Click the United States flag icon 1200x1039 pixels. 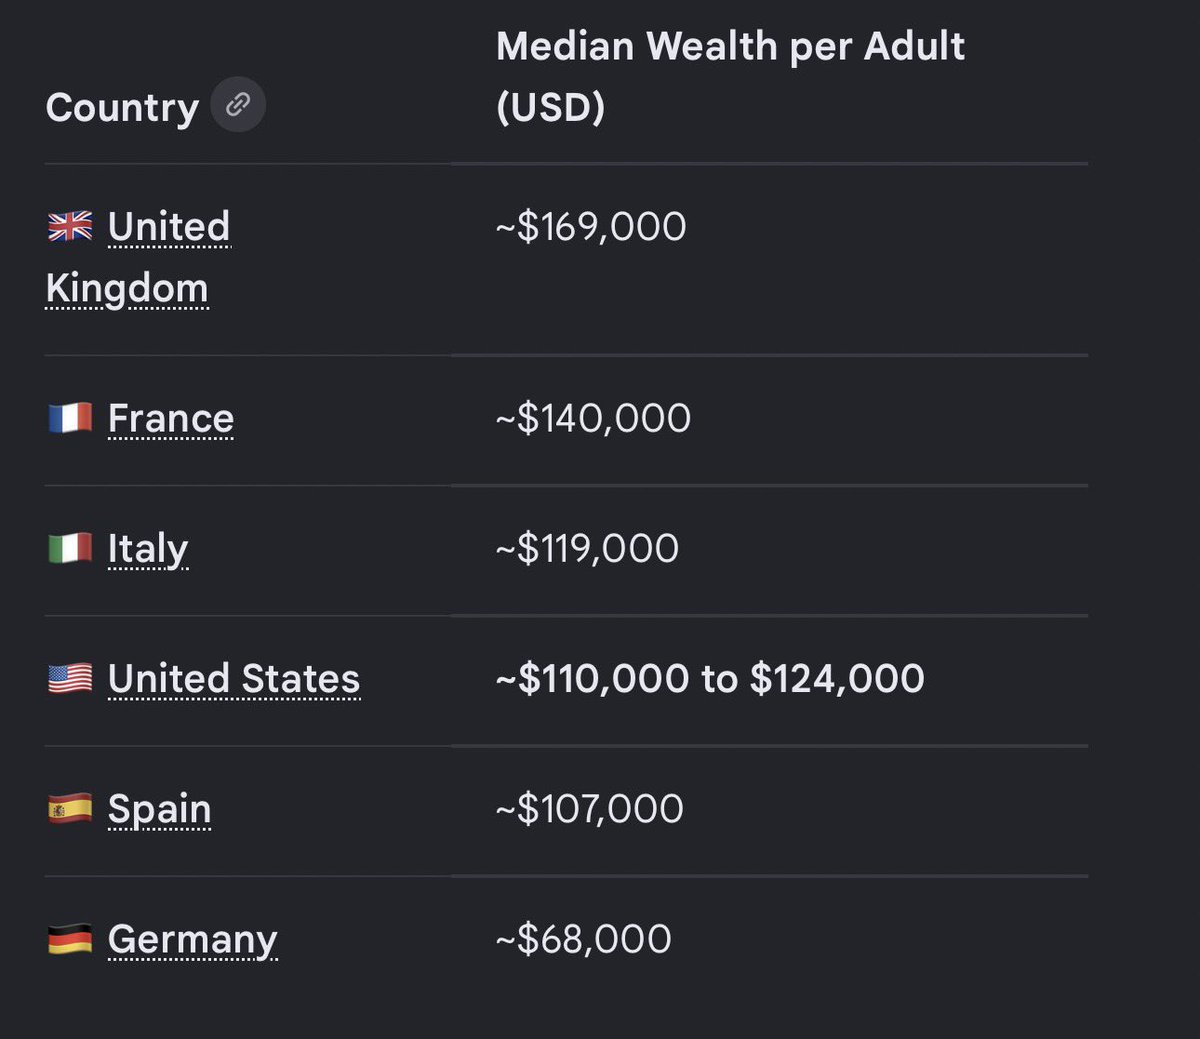70,678
